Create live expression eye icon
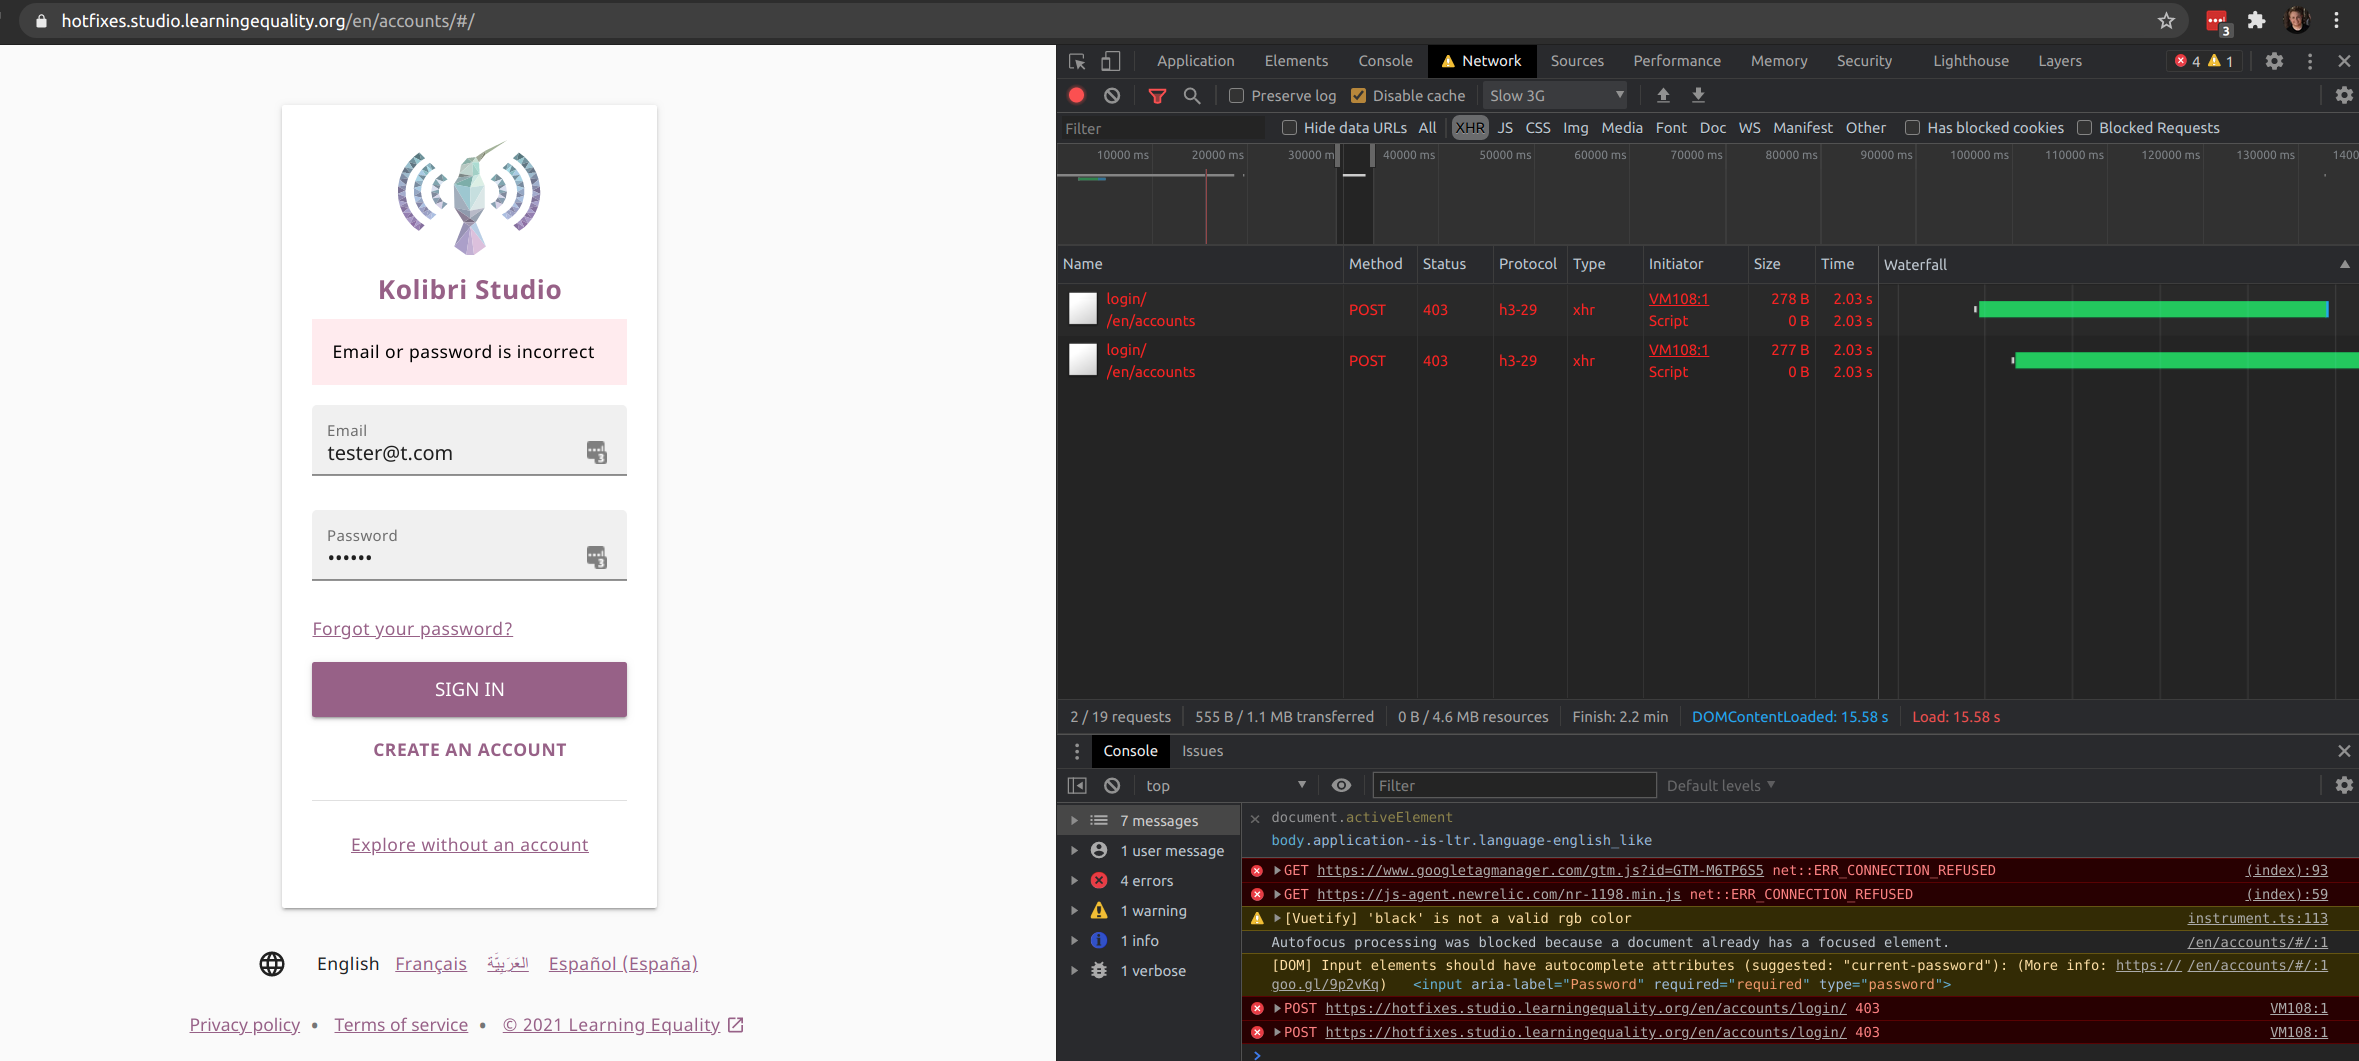2359x1061 pixels. (x=1341, y=786)
